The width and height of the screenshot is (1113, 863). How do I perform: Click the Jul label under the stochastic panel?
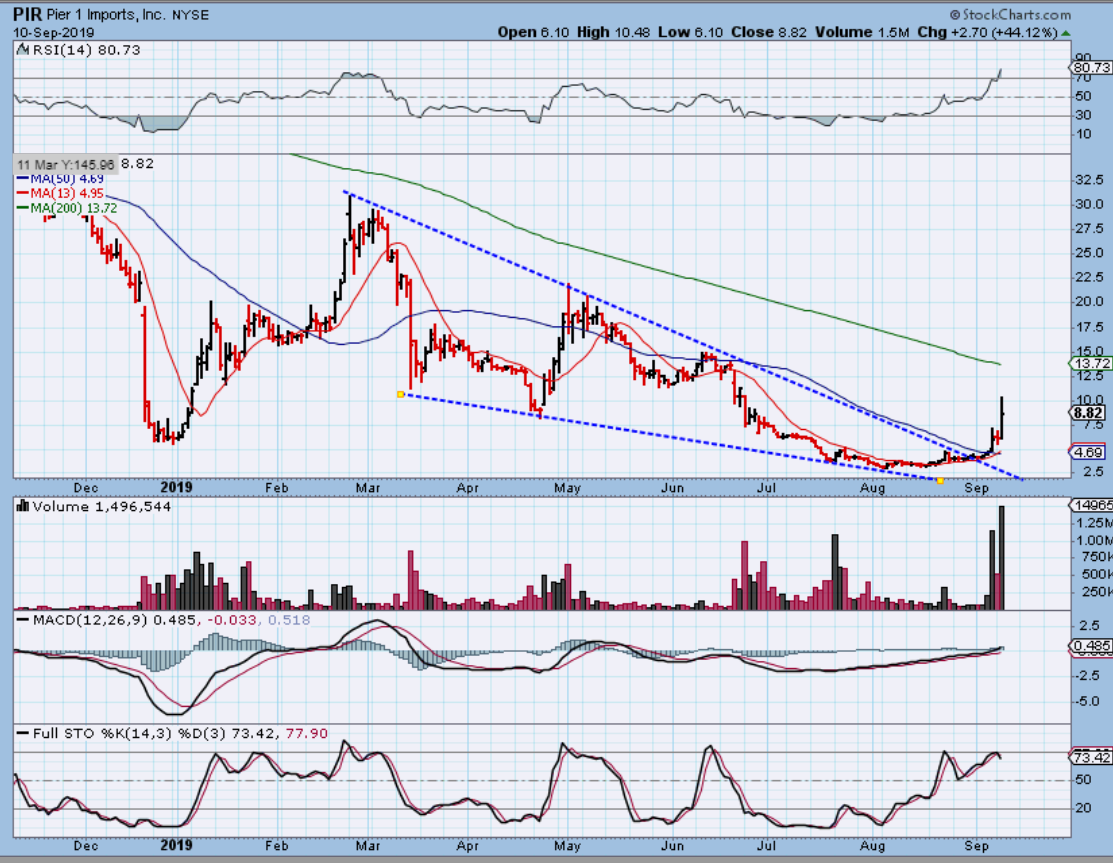click(765, 846)
